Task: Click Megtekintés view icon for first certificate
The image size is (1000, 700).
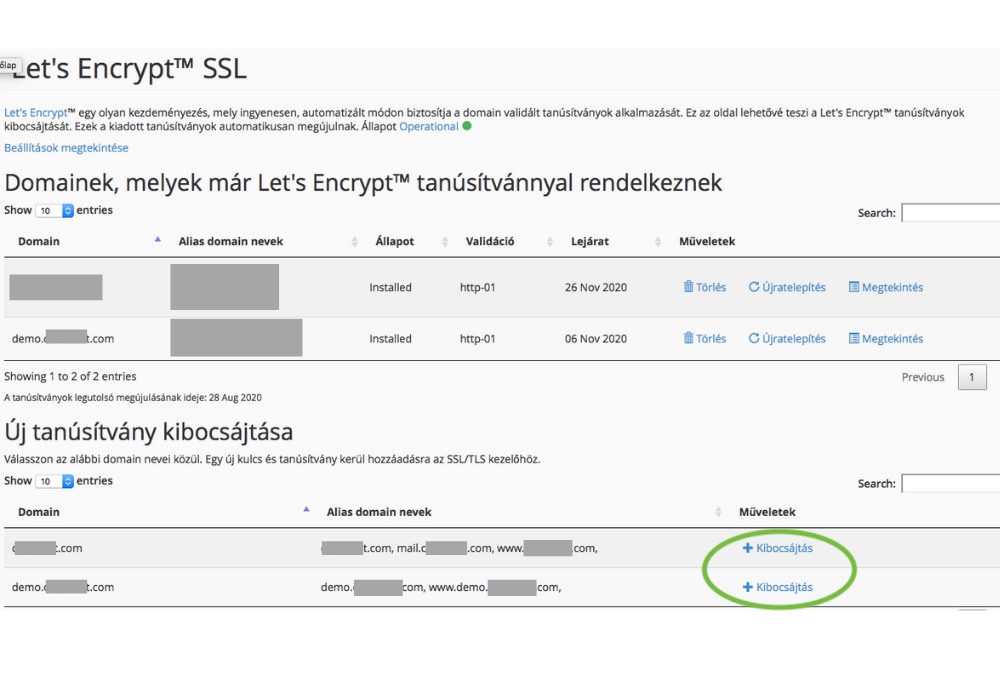Action: [x=854, y=287]
